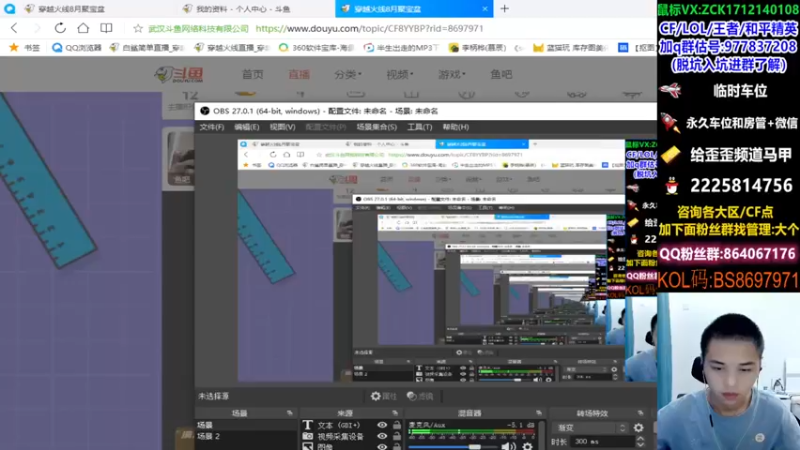Open a new browser tab with plus
This screenshot has height=450, width=800.
[505, 9]
